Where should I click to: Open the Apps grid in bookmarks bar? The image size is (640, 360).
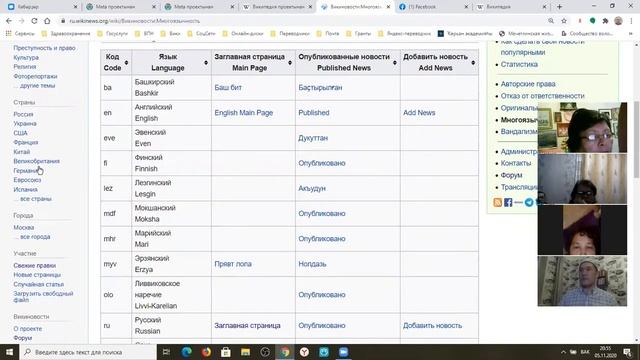[9, 33]
